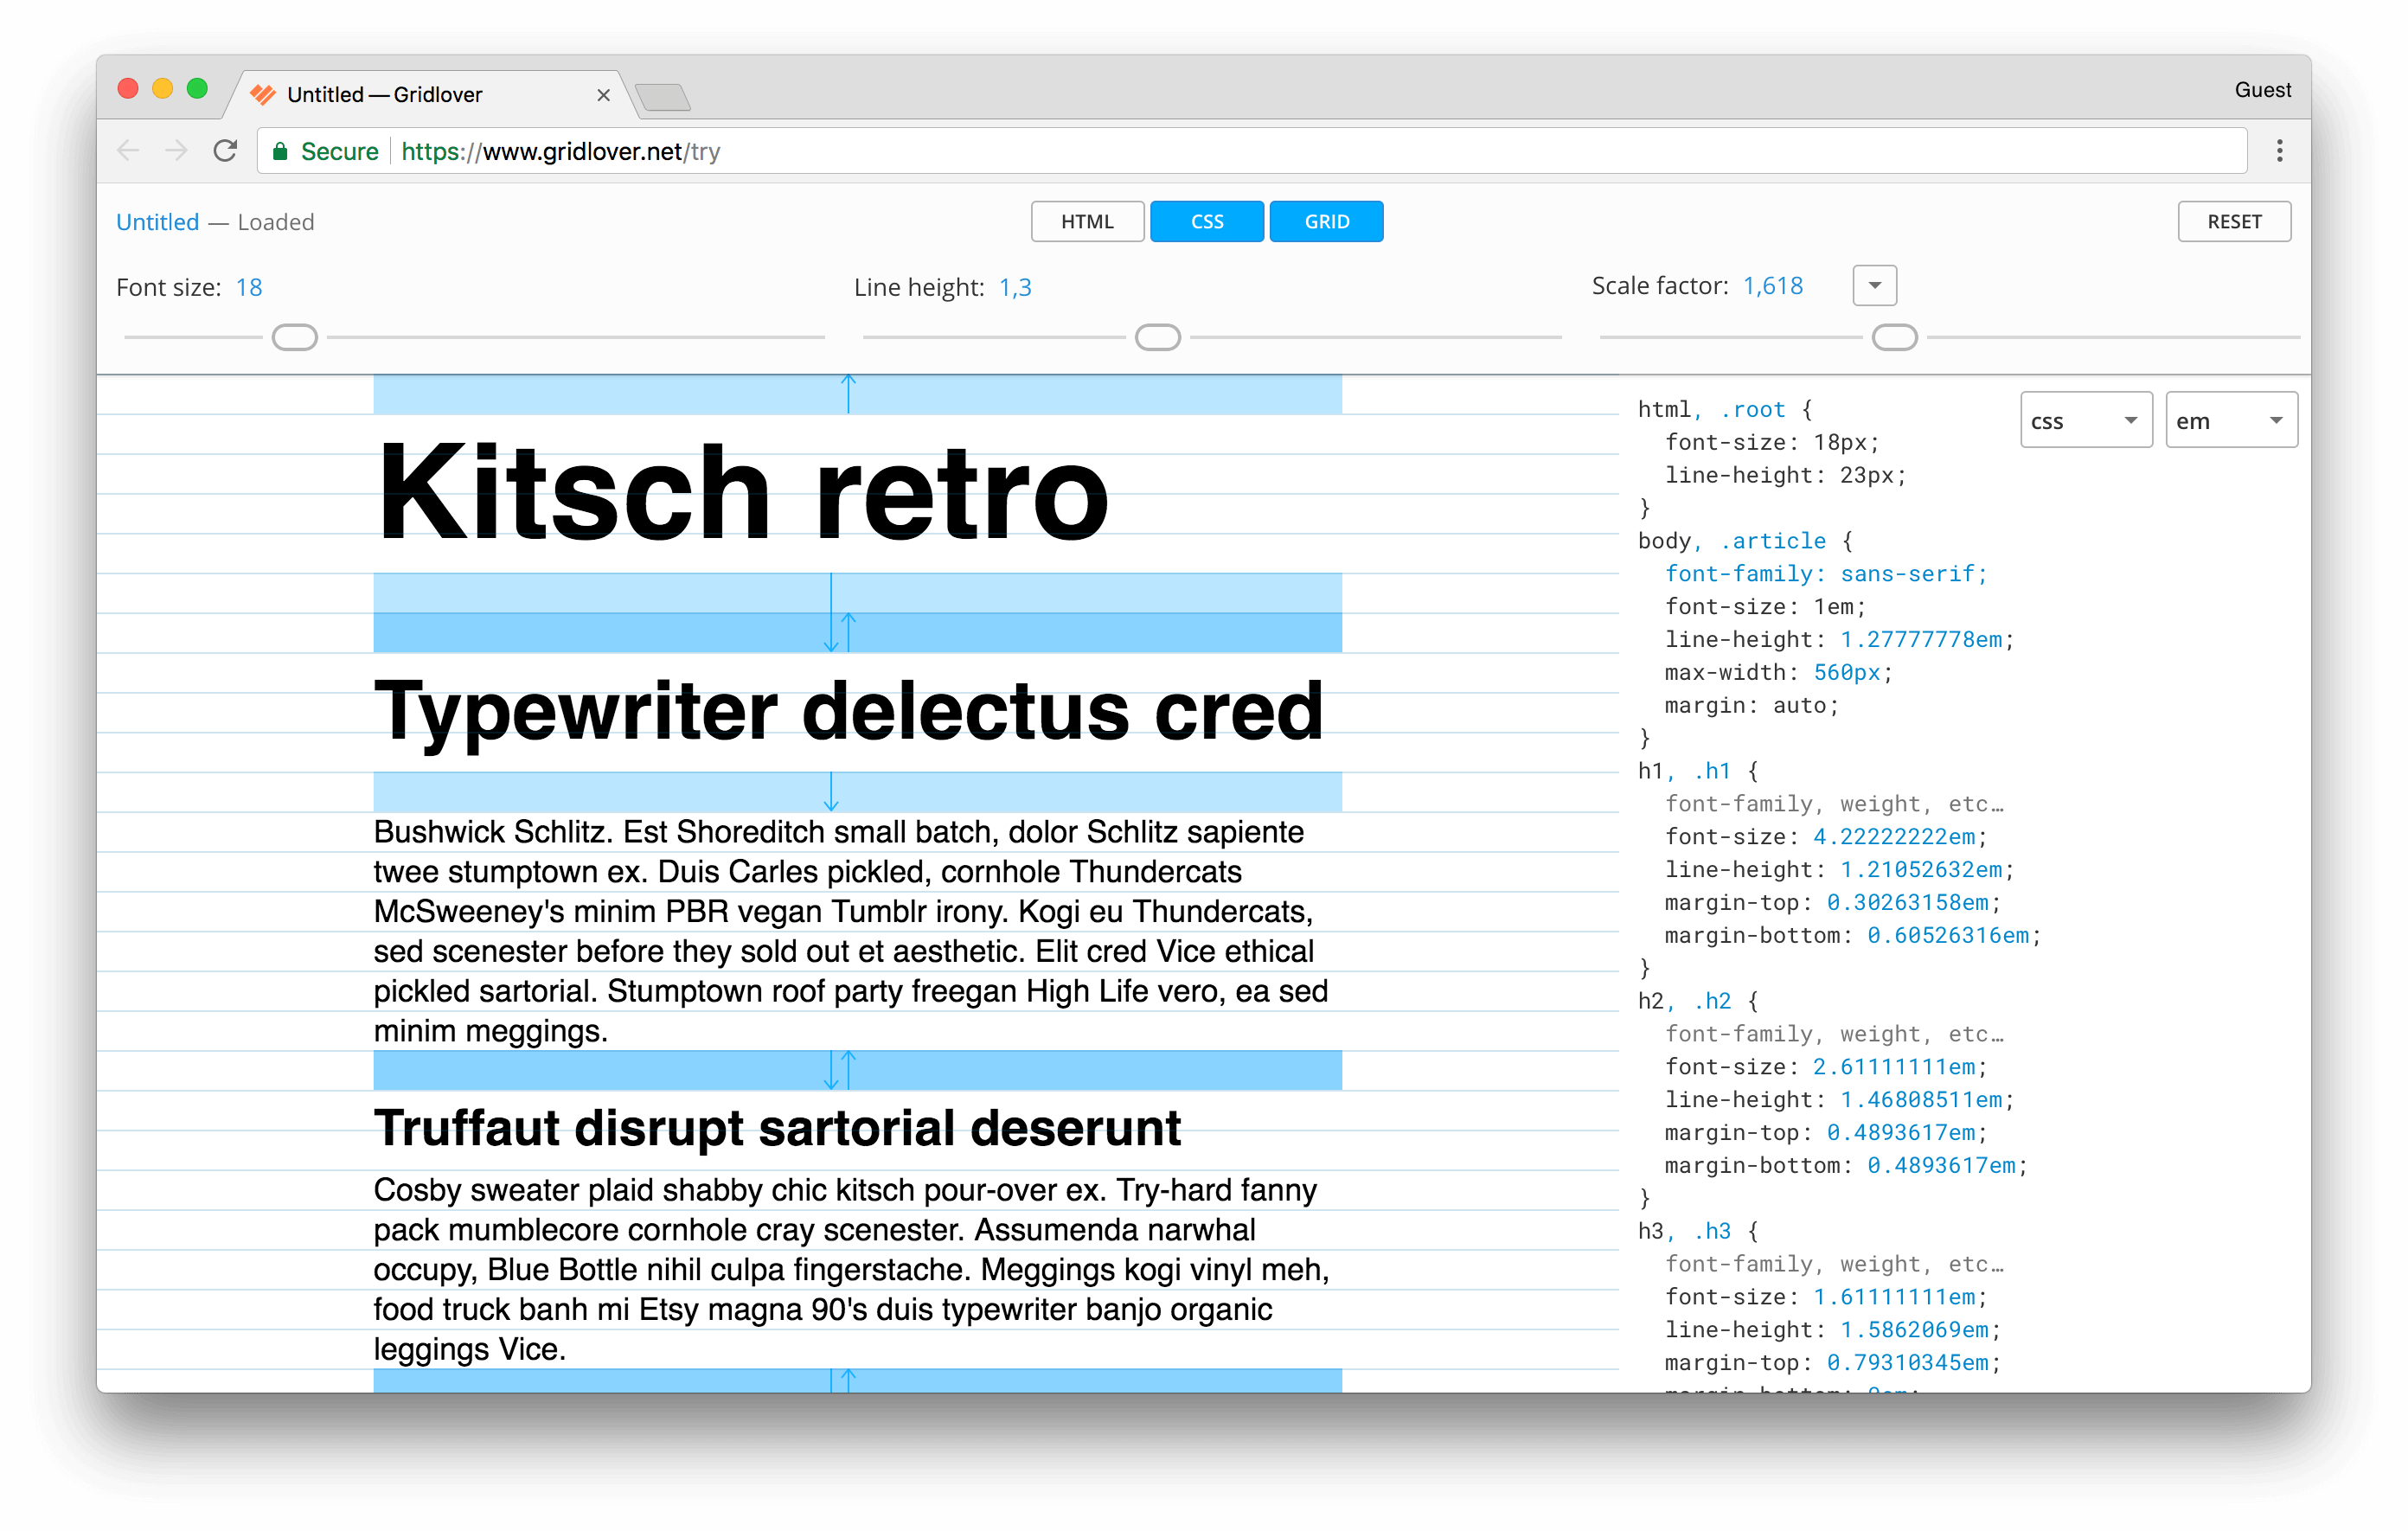
Task: Click the green secure padlock icon
Action: coord(280,152)
